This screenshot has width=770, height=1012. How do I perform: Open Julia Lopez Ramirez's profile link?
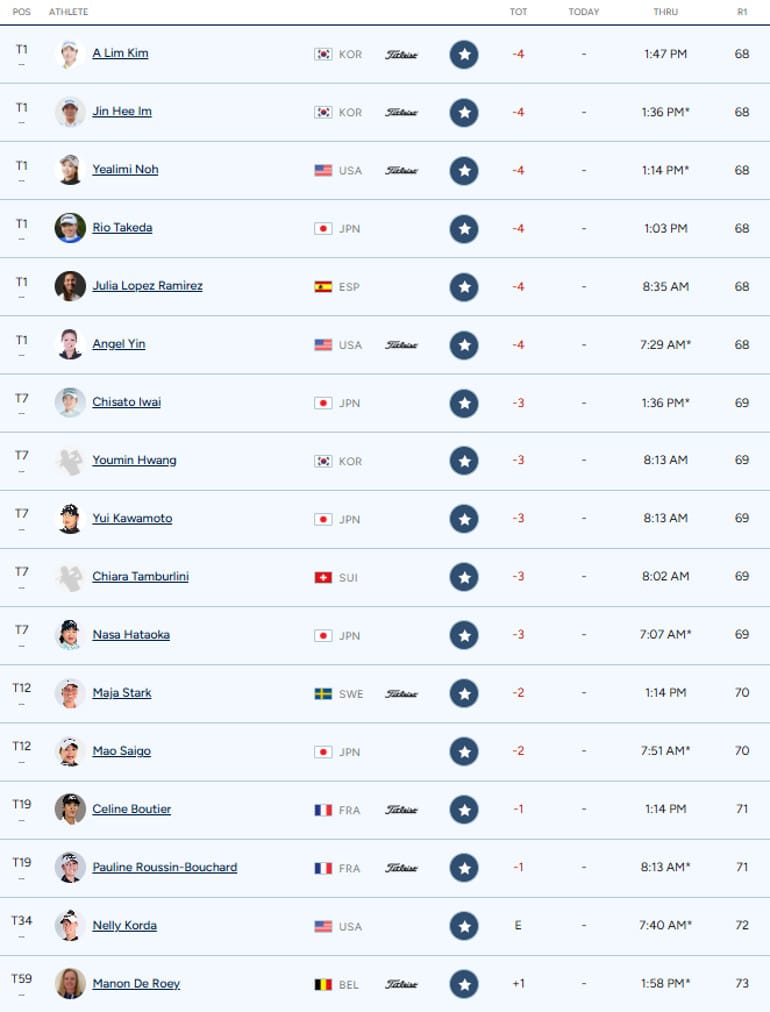[x=147, y=285]
